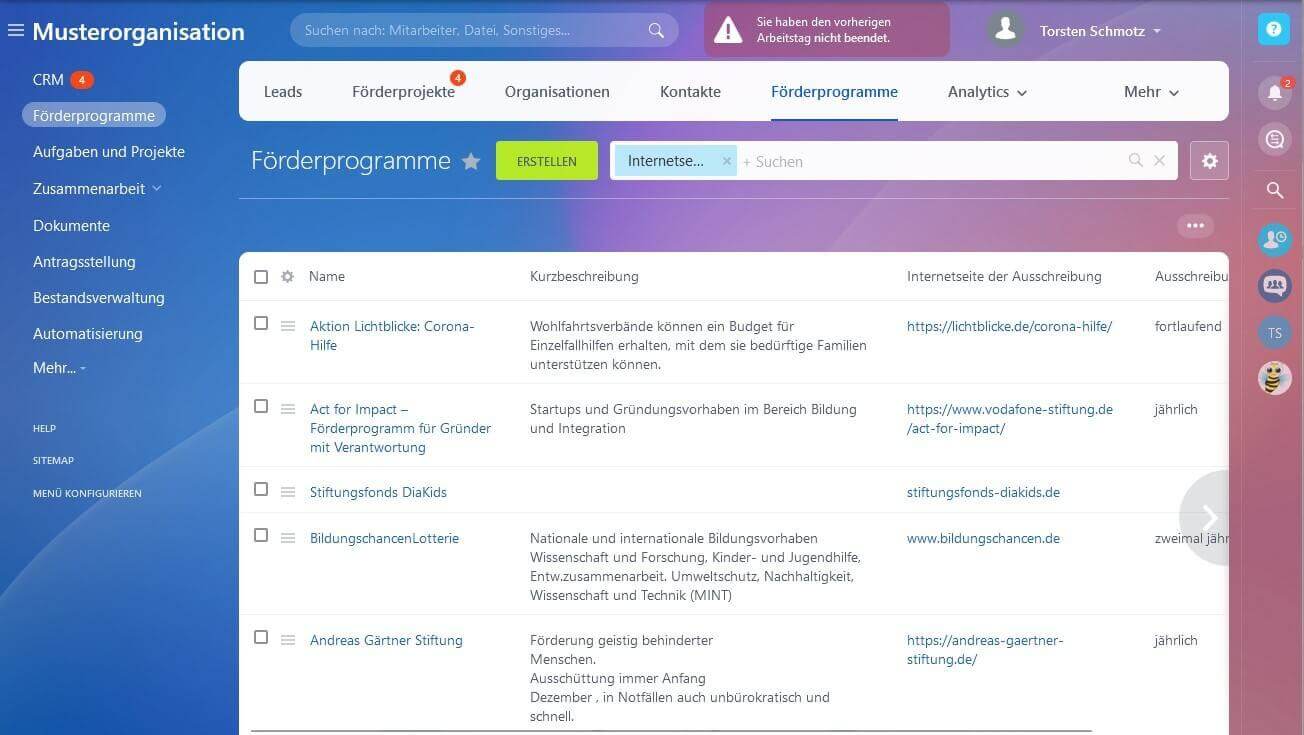Click the three-dot options button above table
Image resolution: width=1304 pixels, height=735 pixels.
pos(1195,226)
